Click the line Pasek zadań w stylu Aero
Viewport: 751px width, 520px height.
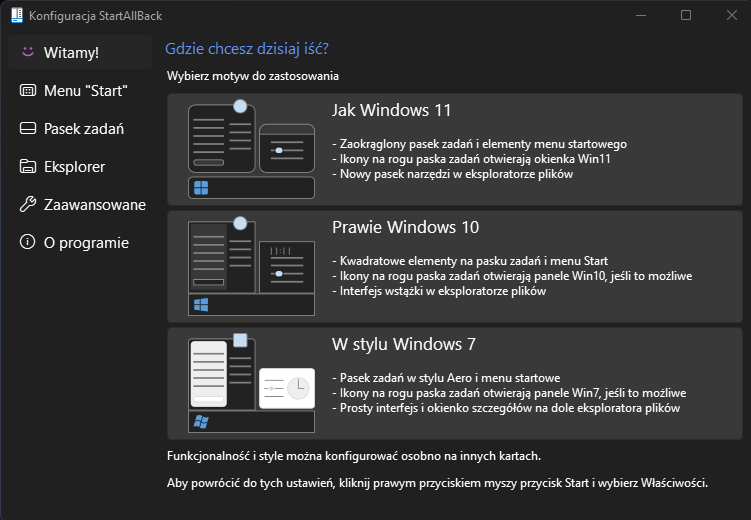pyautogui.click(x=446, y=378)
